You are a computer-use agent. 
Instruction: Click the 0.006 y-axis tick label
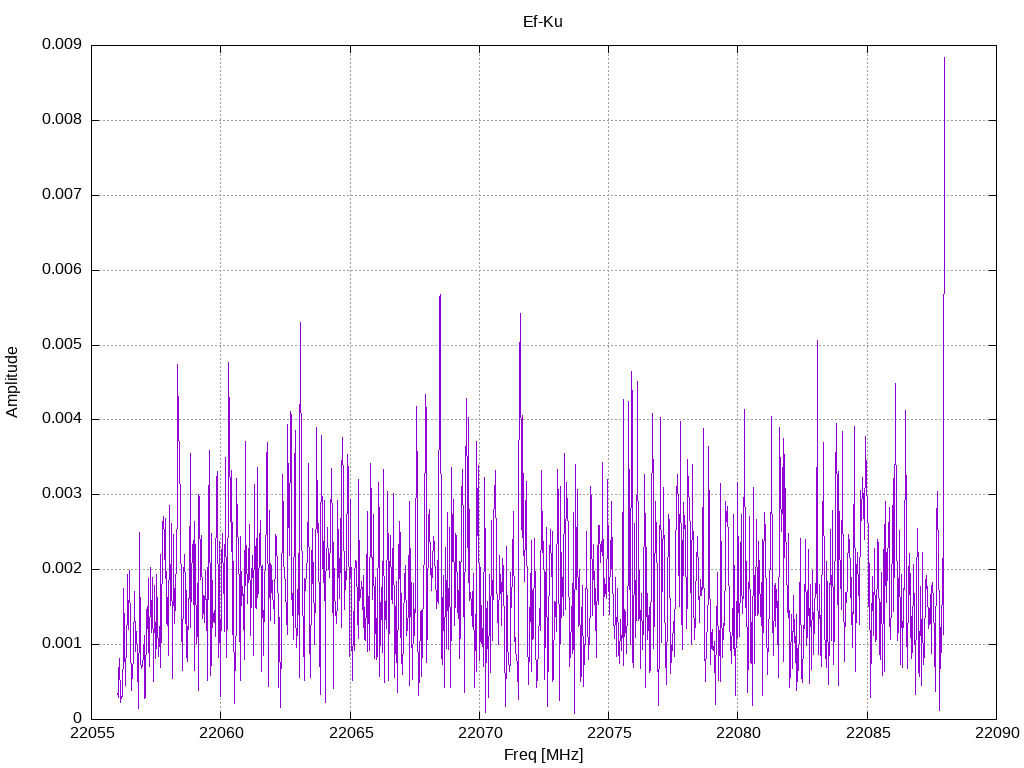point(61,270)
